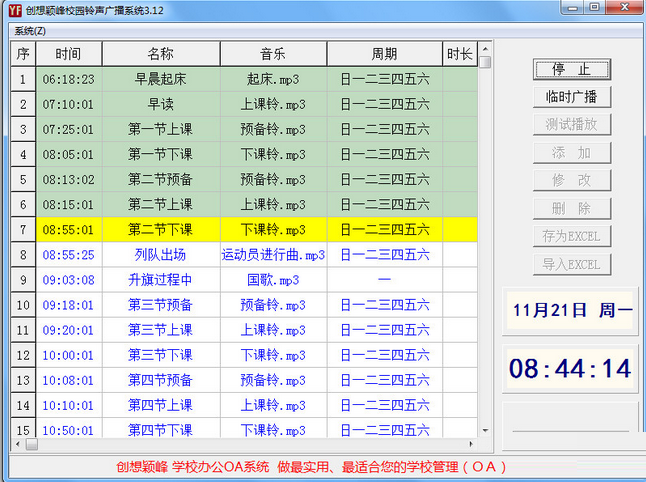Click the 08:44:14 clock display
Viewport: 646px width, 482px height.
click(570, 368)
